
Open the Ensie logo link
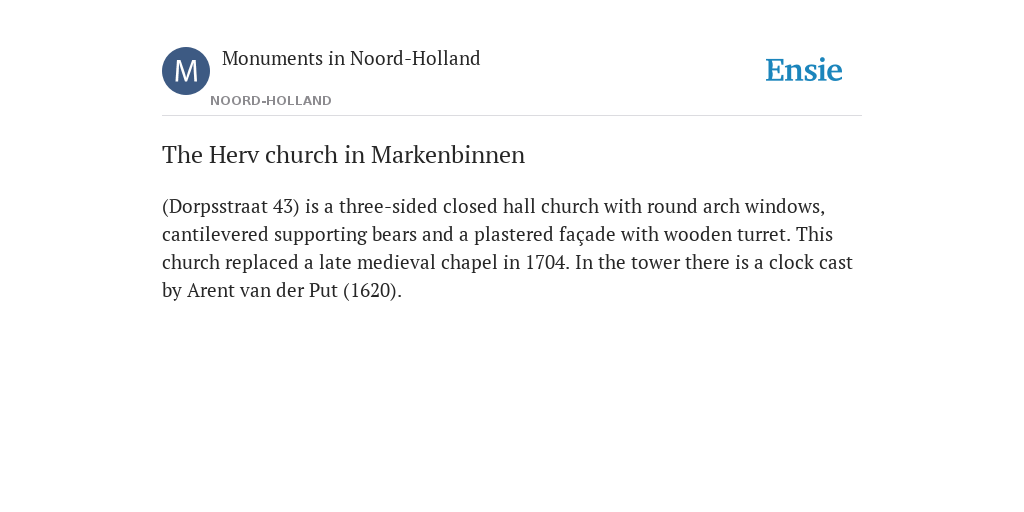[x=804, y=70]
